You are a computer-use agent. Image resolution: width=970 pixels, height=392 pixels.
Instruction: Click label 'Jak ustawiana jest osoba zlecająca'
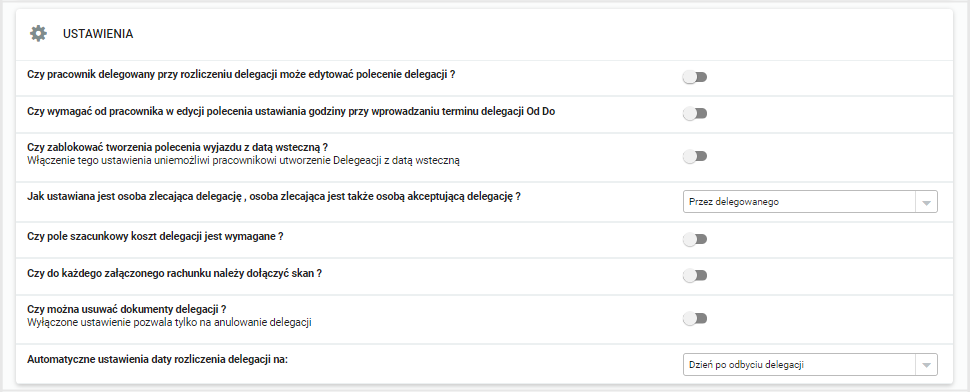(x=274, y=197)
